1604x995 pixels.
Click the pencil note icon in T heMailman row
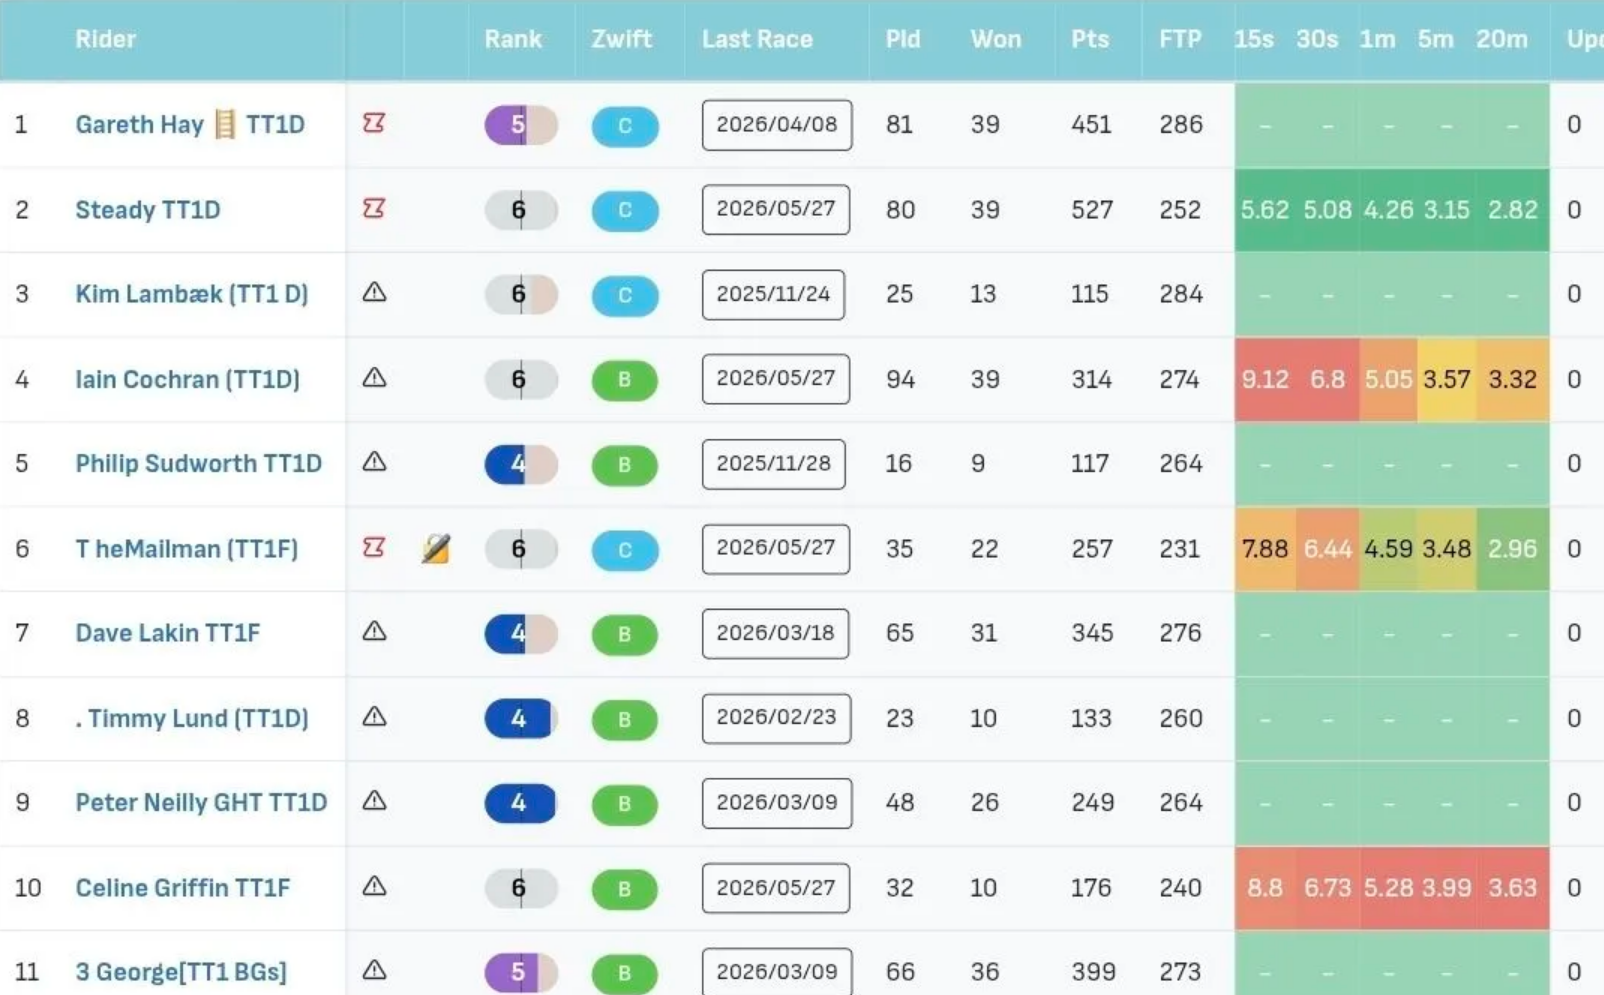[x=435, y=548]
